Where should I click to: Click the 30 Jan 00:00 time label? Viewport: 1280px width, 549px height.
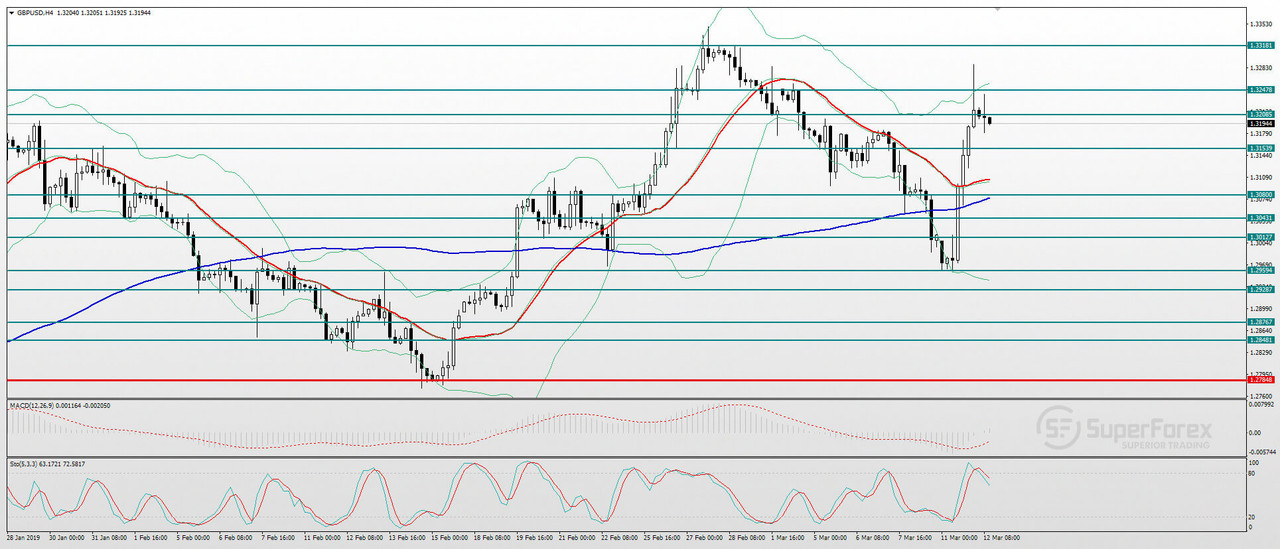click(x=69, y=537)
